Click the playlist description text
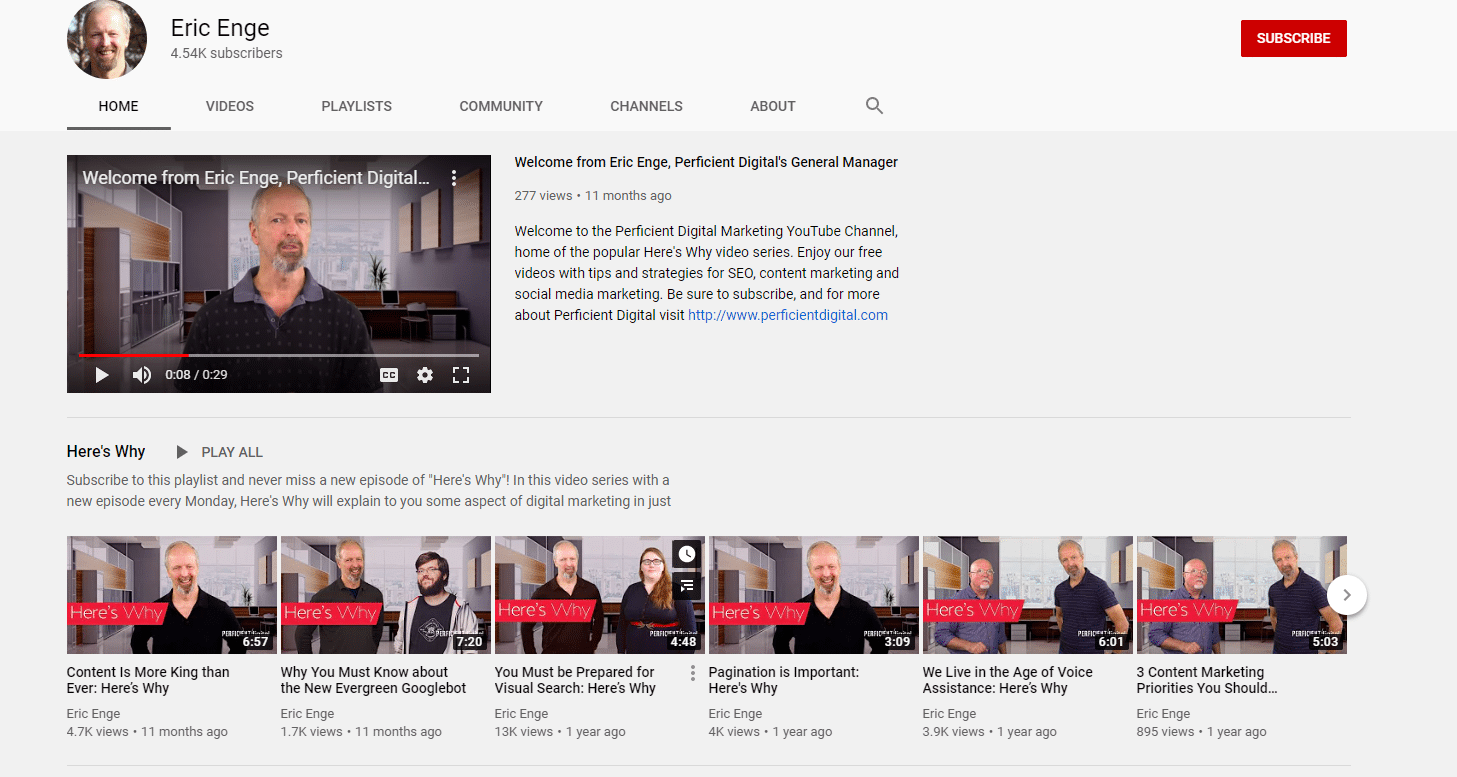The height and width of the screenshot is (777, 1457). click(x=369, y=491)
